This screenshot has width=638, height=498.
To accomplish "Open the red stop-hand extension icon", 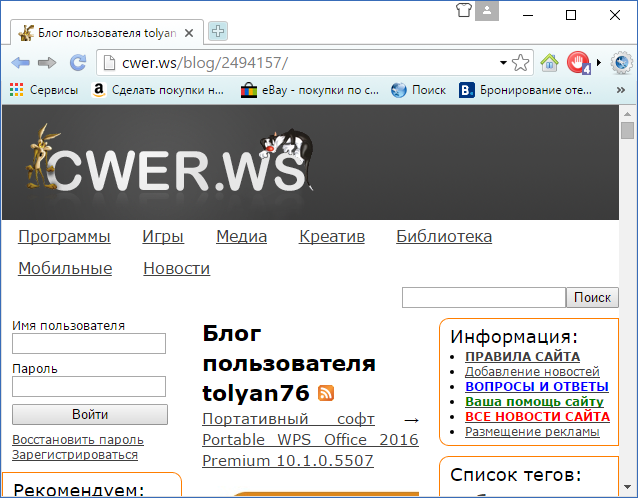I will tap(578, 63).
